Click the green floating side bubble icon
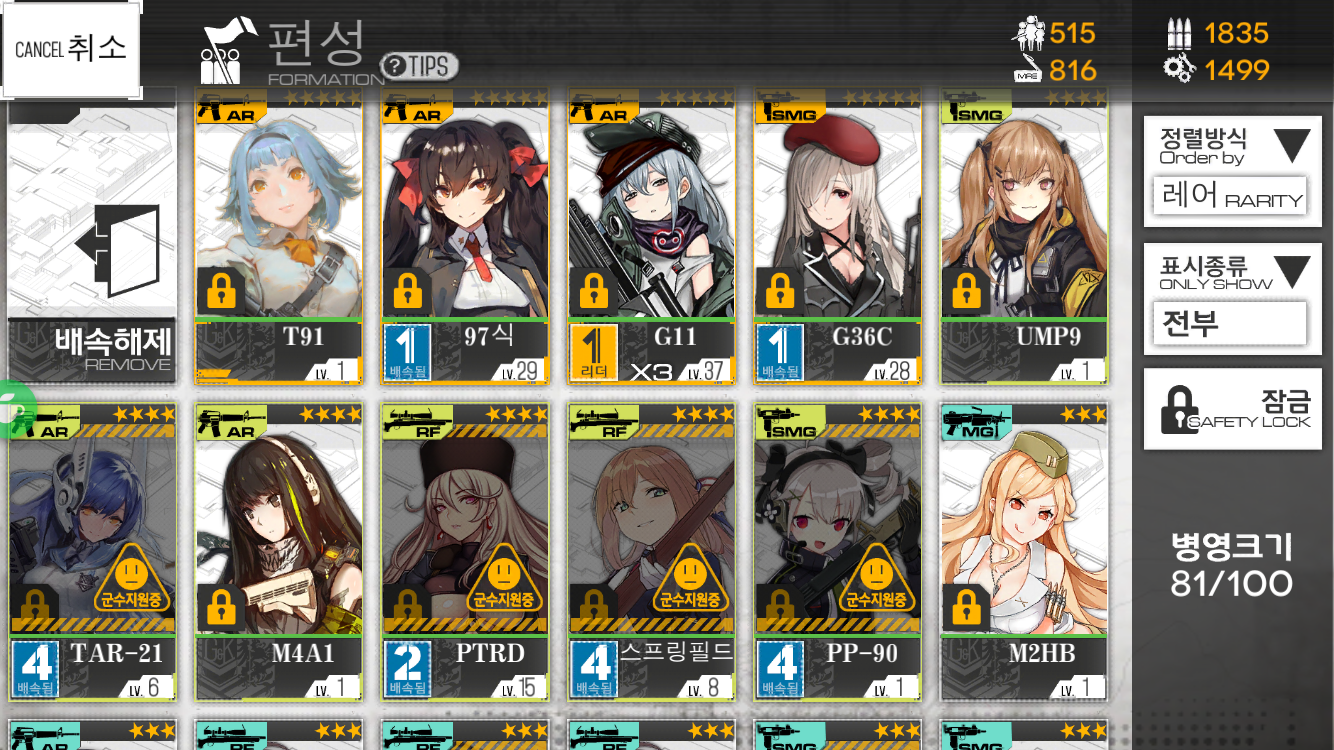Image resolution: width=1334 pixels, height=750 pixels. point(15,410)
